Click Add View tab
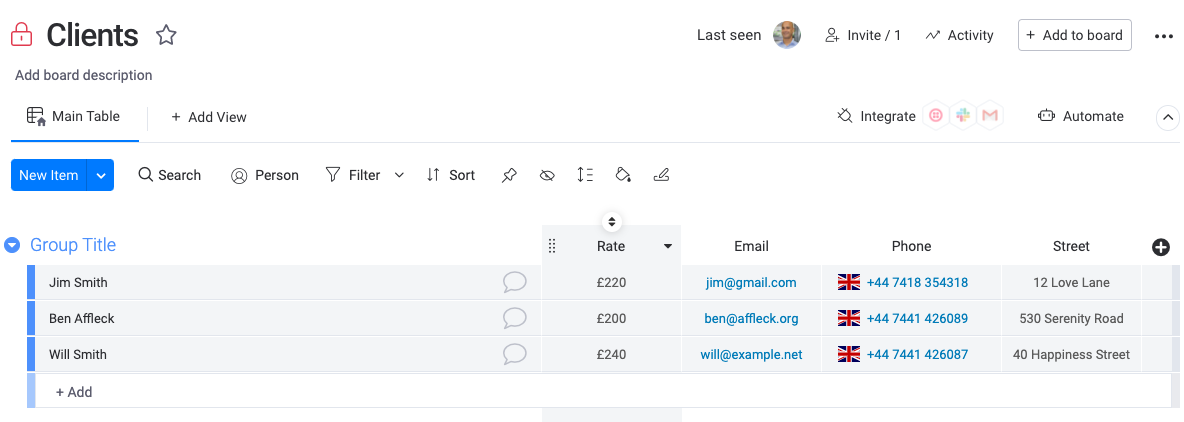The image size is (1184, 422). (208, 117)
